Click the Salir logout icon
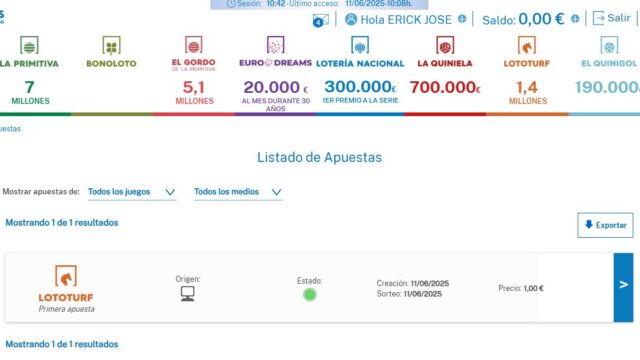The image size is (640, 360). [598, 18]
